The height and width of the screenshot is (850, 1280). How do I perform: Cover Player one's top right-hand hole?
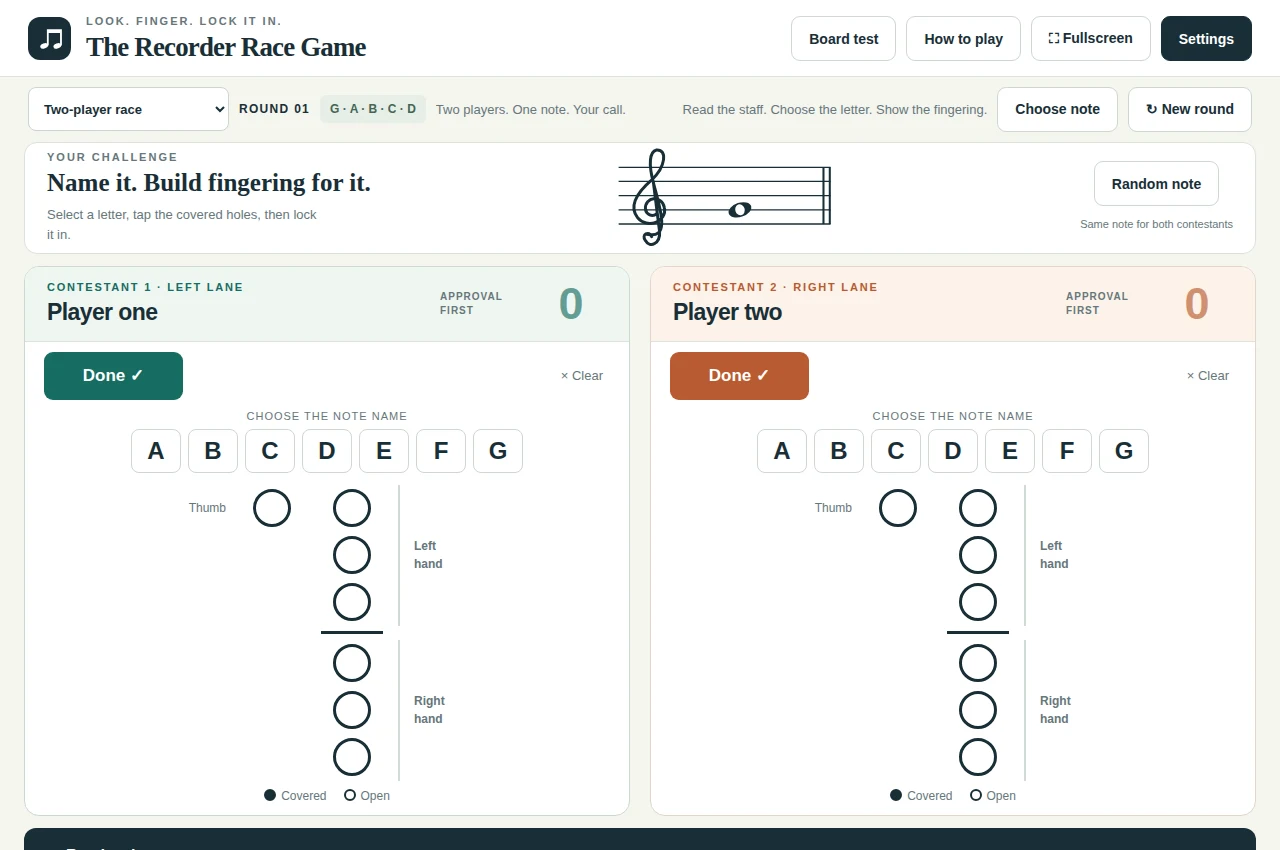(352, 663)
